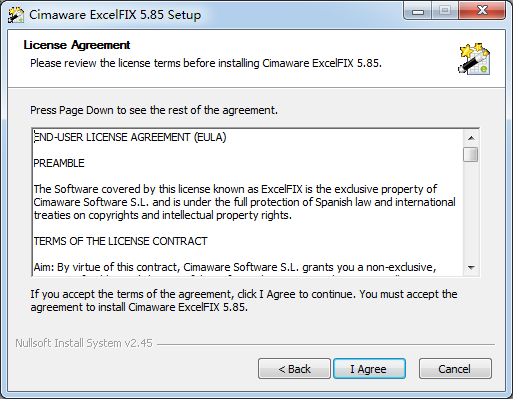Screen dimensions: 513x399
Task: Click the TERMS OF THE LICENSE CONTRACT line
Action: tap(120, 241)
